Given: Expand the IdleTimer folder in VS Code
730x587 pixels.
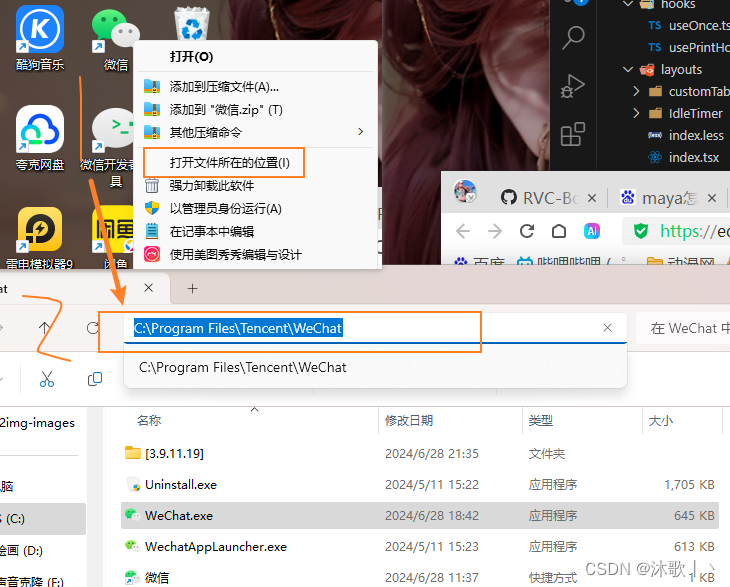Looking at the screenshot, I should point(636,113).
